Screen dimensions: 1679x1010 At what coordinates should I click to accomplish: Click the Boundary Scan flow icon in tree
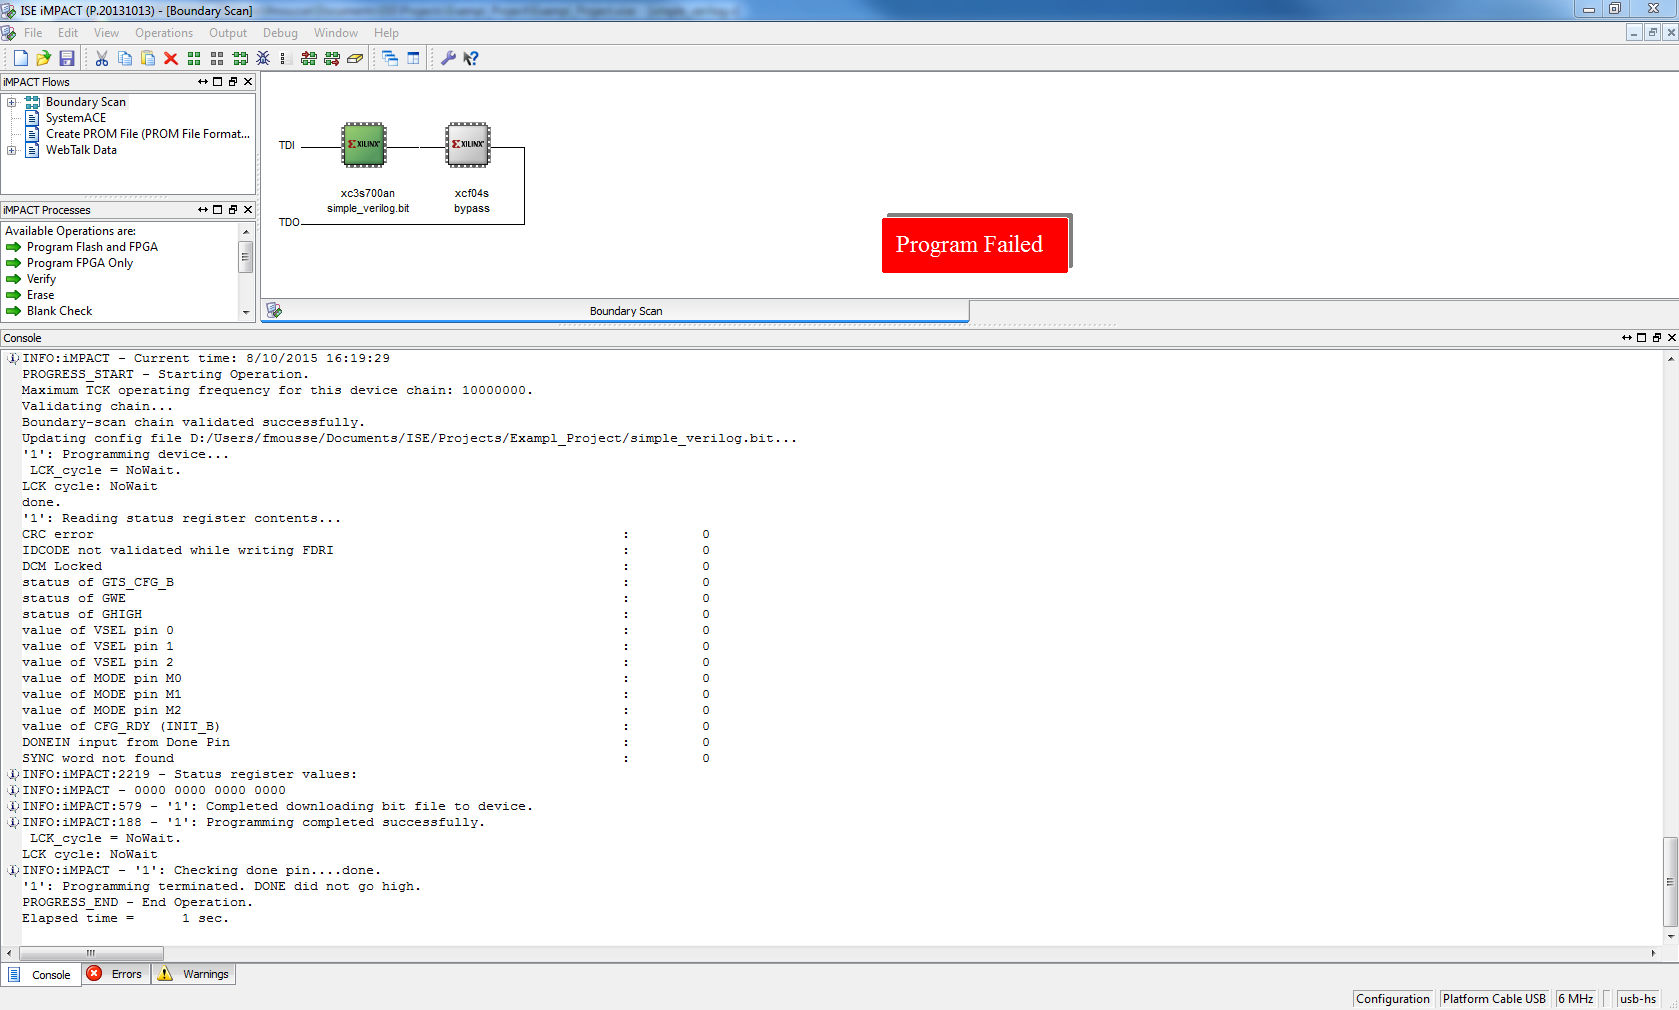click(32, 102)
